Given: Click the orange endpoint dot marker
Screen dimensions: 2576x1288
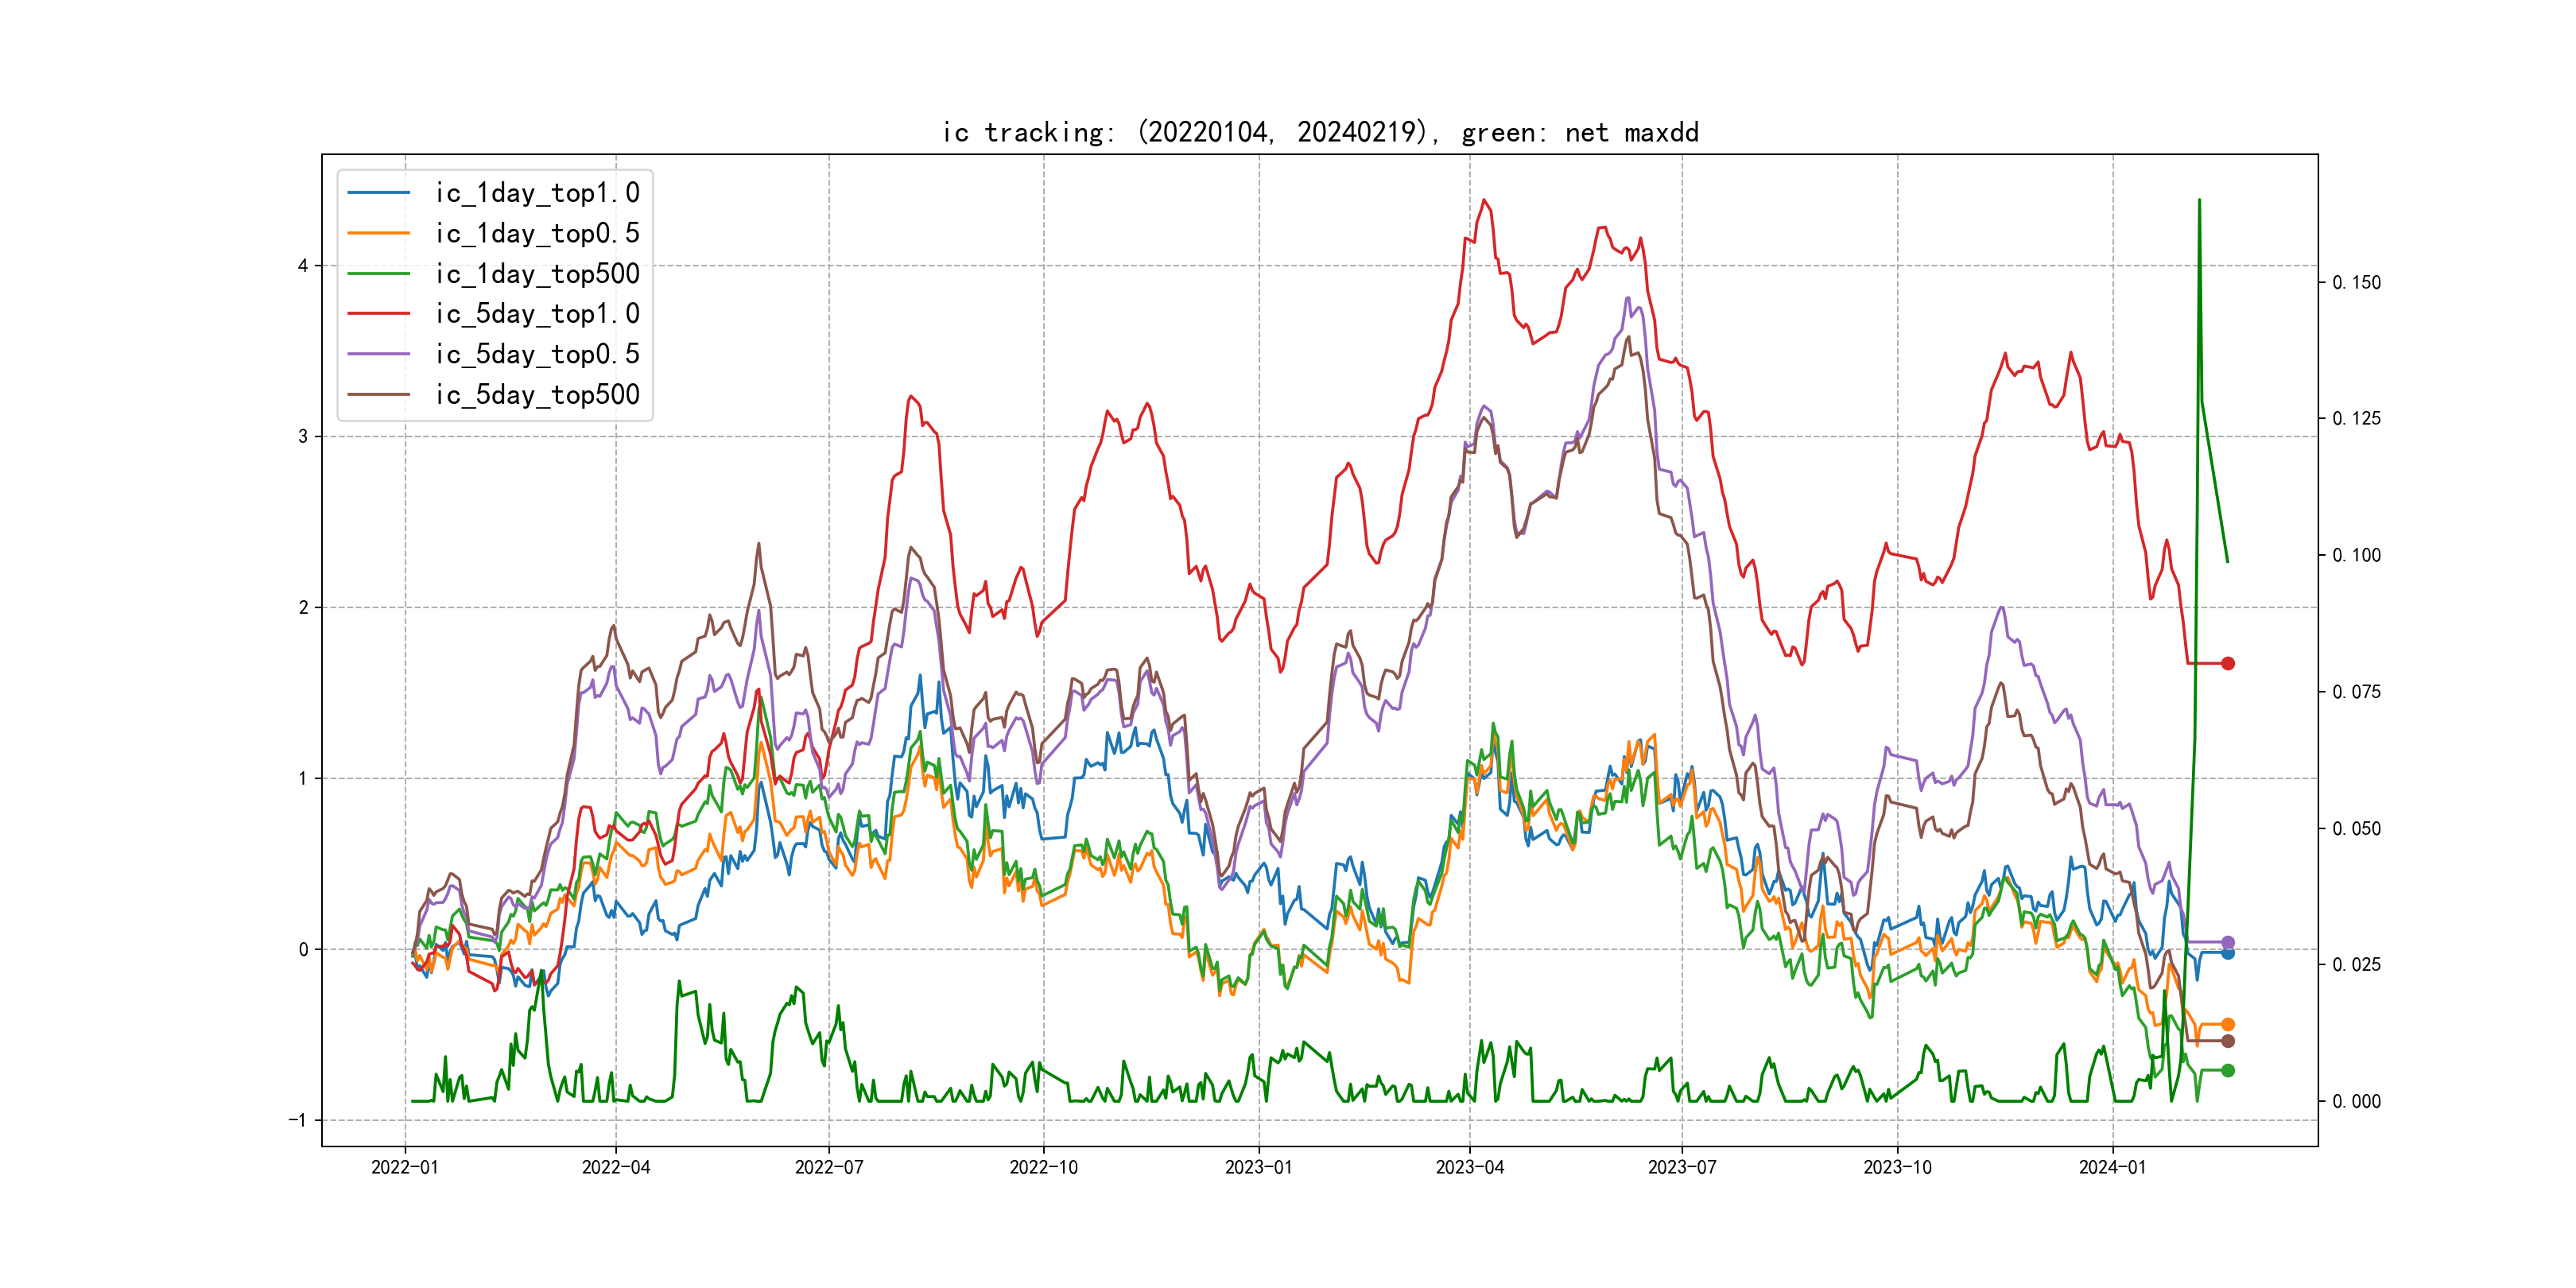Looking at the screenshot, I should coord(2228,1024).
